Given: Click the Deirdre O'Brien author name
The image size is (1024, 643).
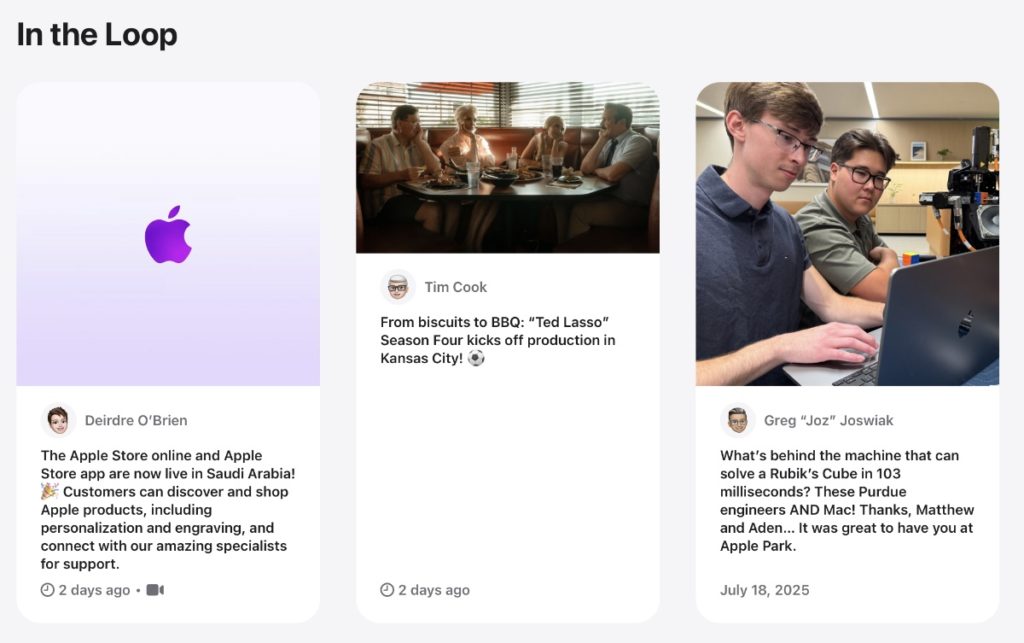Looking at the screenshot, I should pos(136,420).
